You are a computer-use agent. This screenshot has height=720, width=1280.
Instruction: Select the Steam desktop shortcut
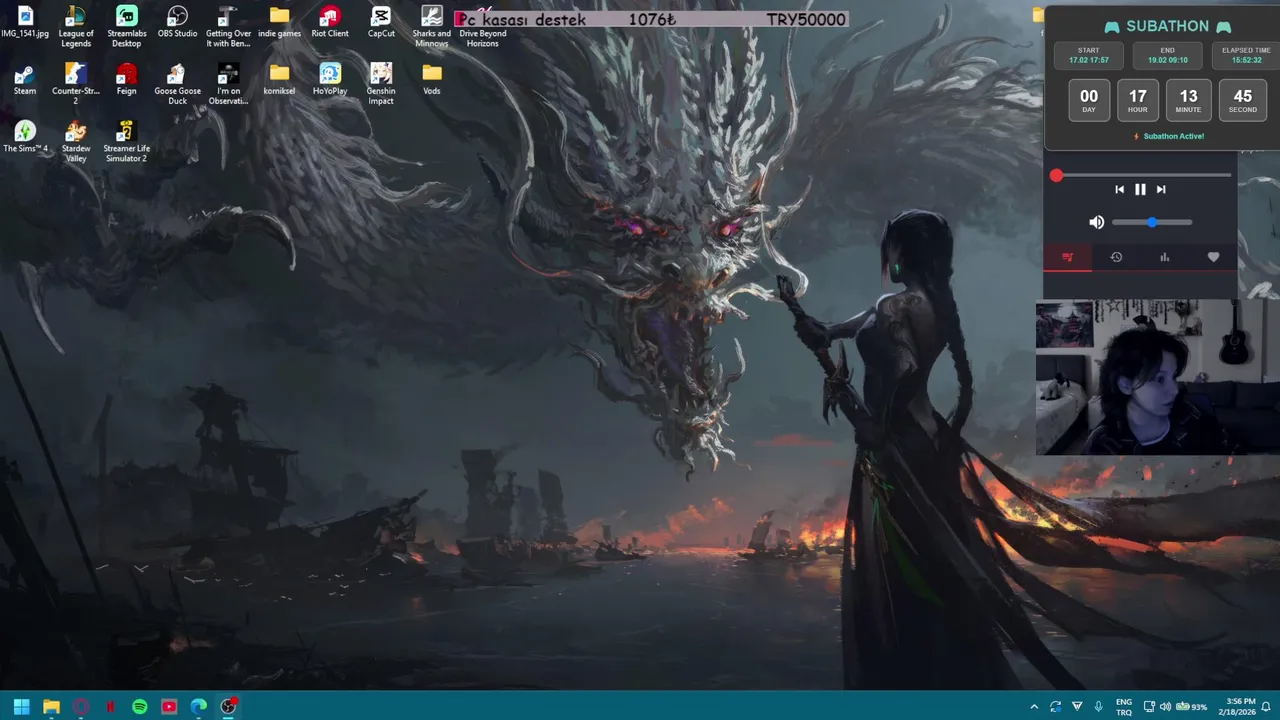[25, 80]
